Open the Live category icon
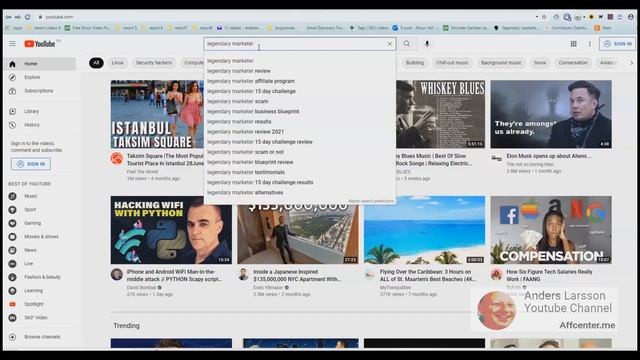 [x=13, y=264]
